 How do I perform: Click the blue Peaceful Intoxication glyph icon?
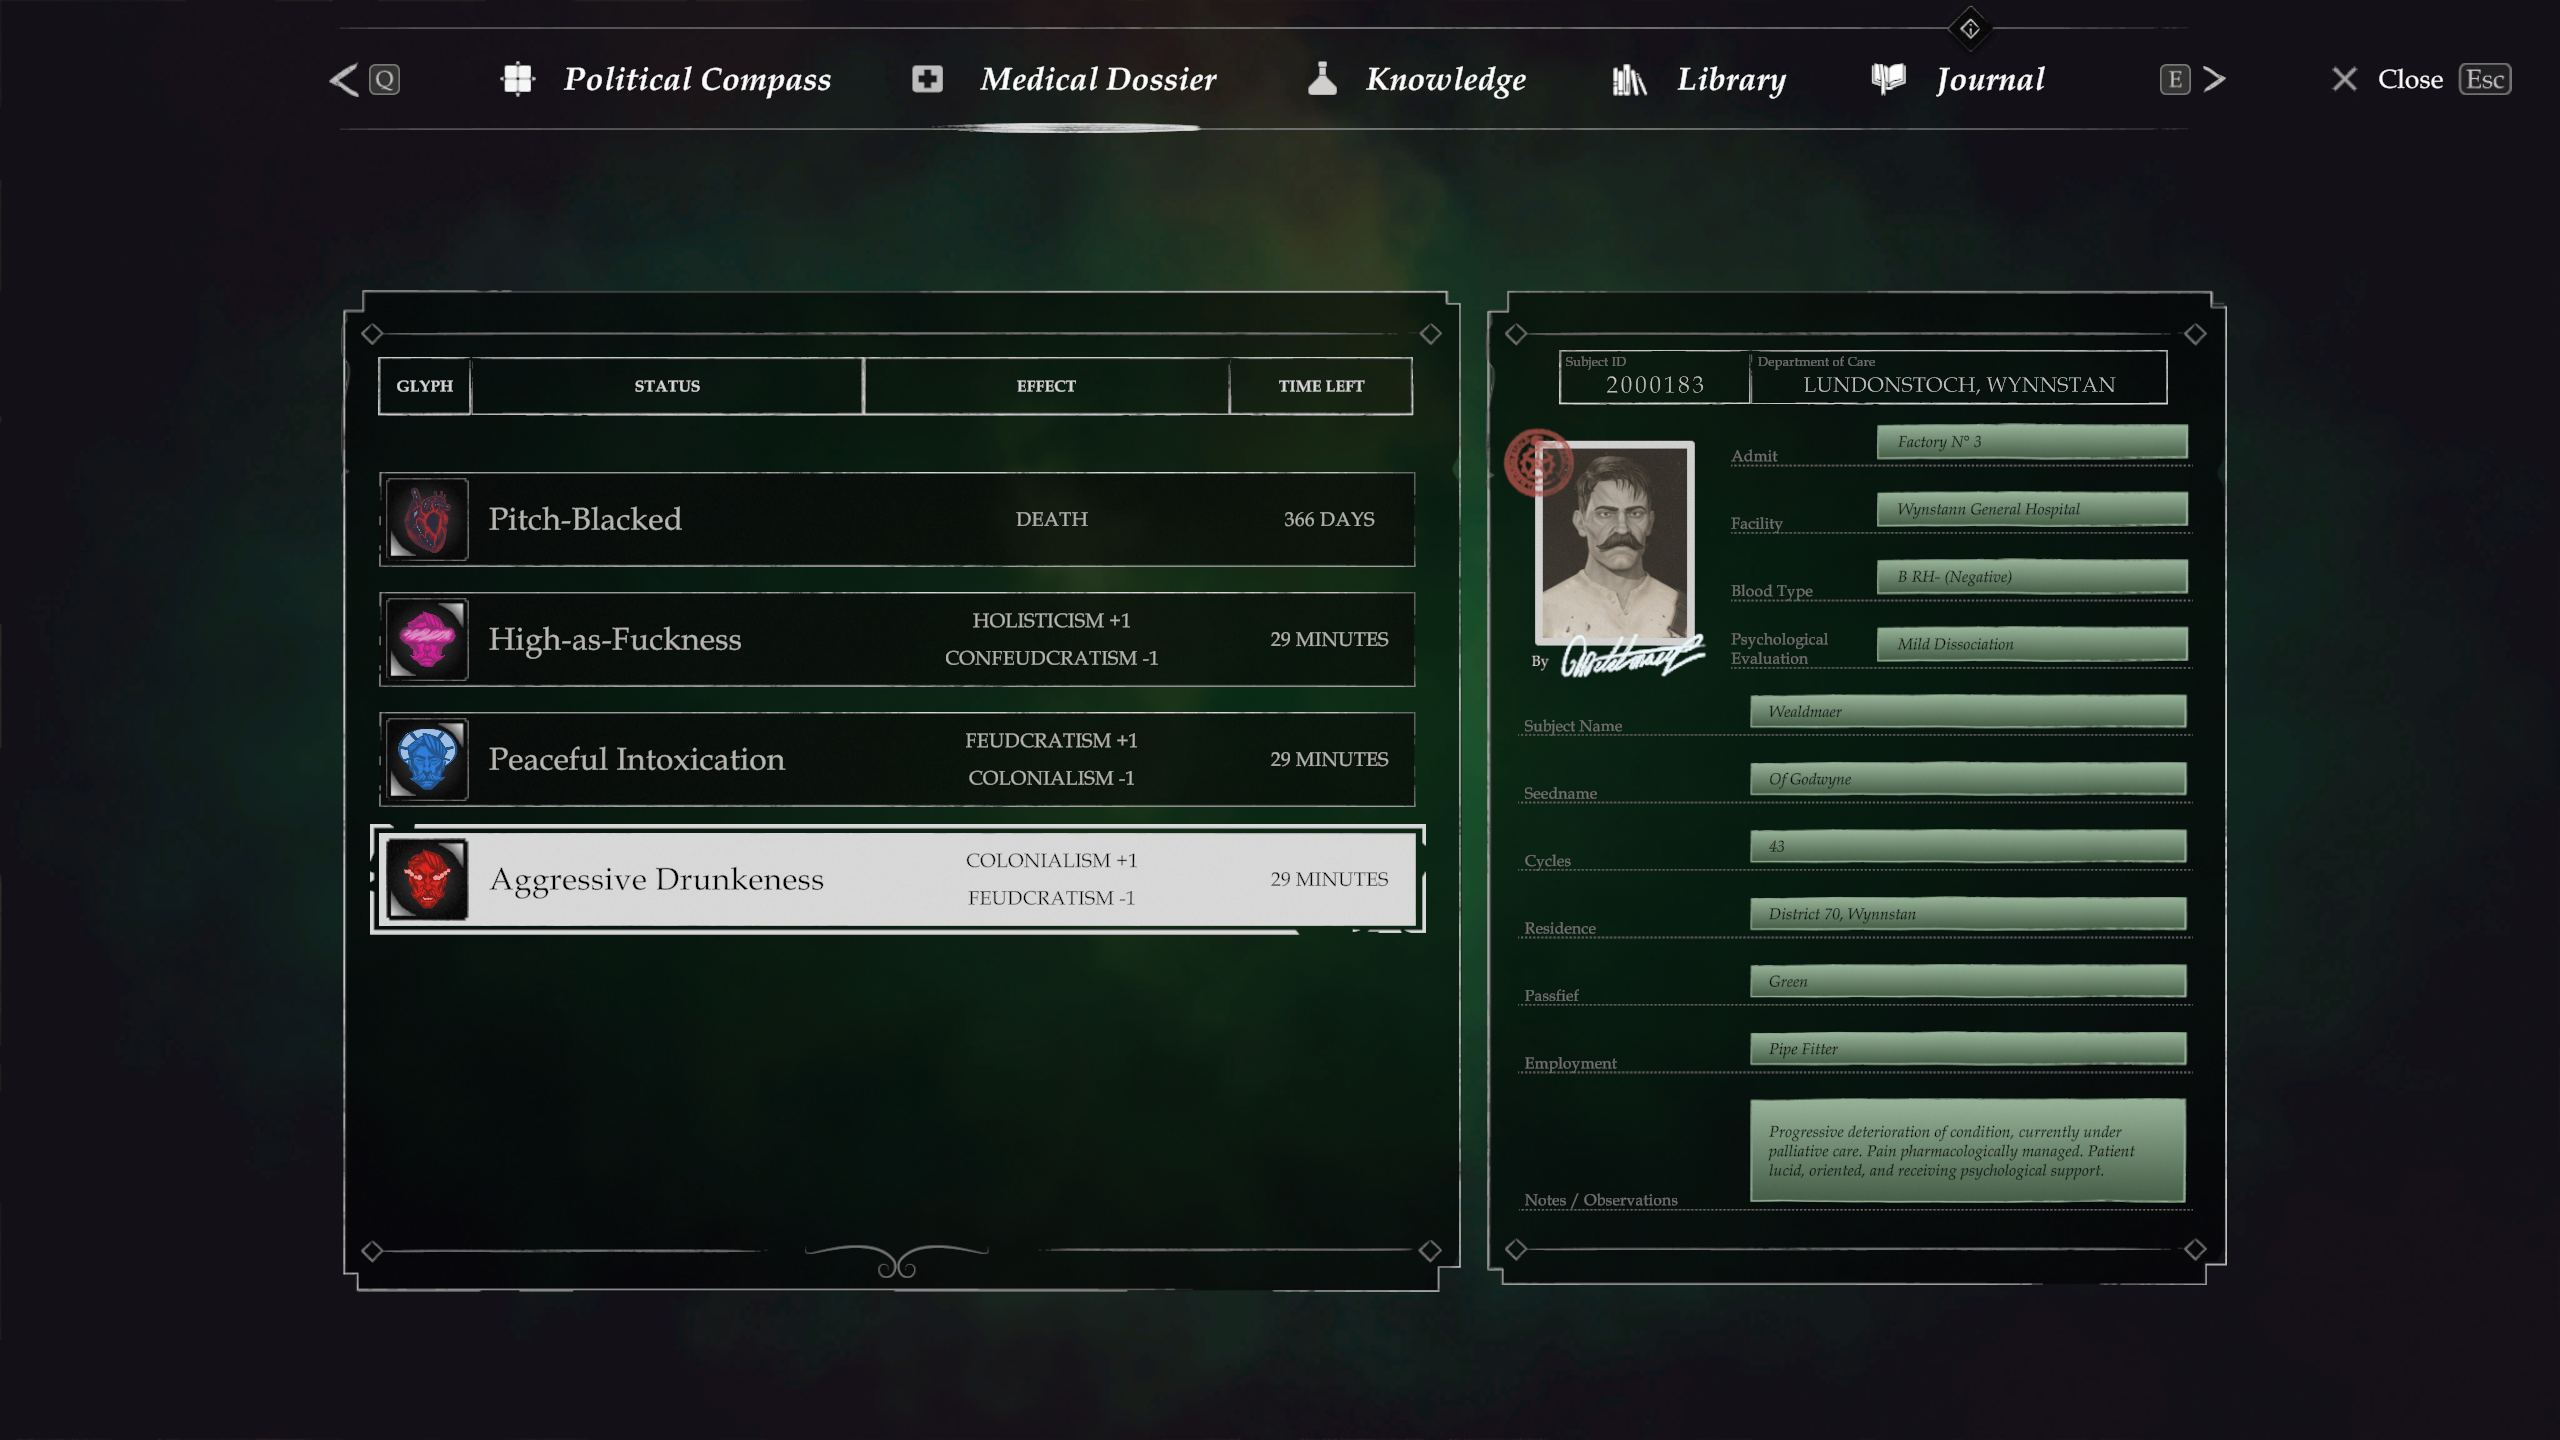427,759
